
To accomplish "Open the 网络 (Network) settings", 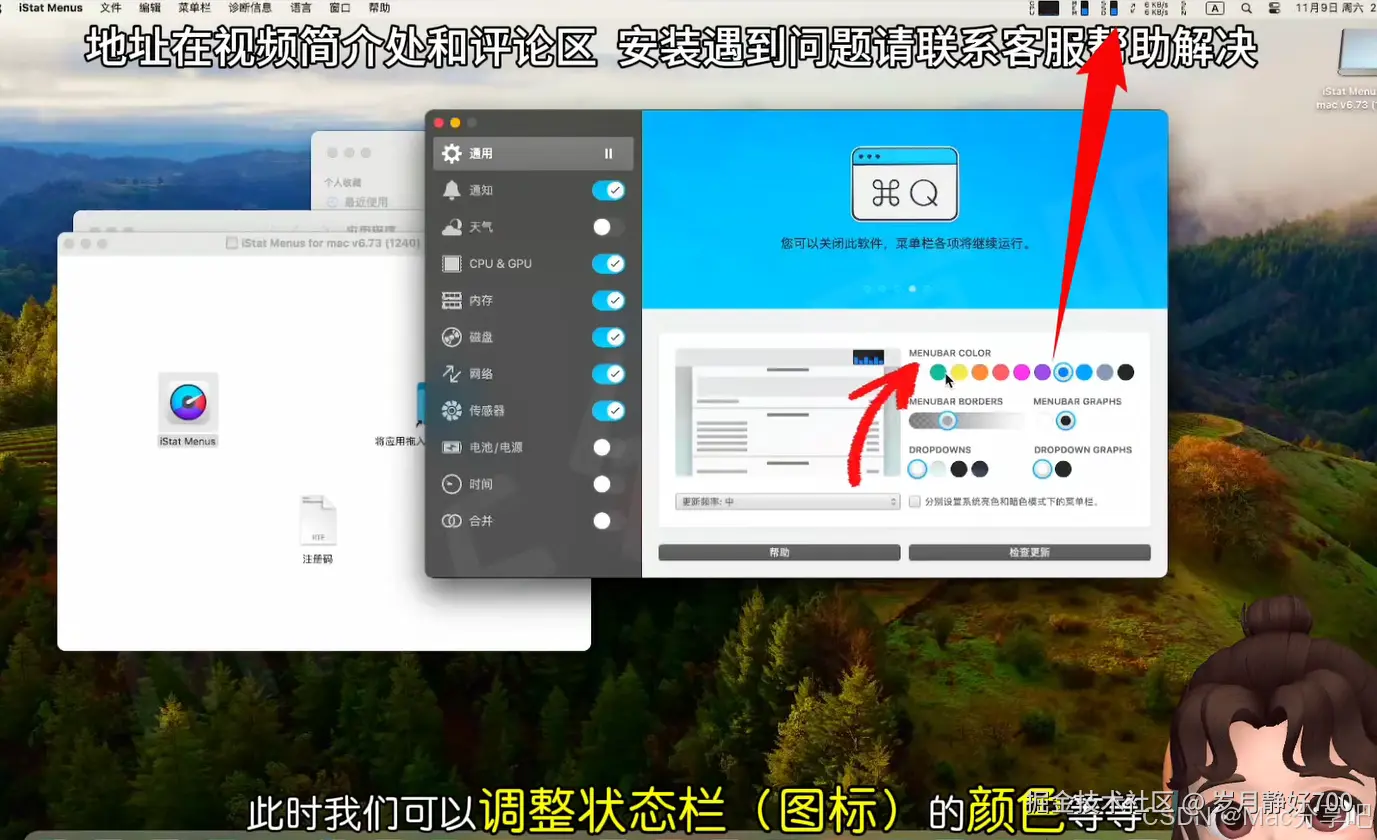I will tap(452, 373).
